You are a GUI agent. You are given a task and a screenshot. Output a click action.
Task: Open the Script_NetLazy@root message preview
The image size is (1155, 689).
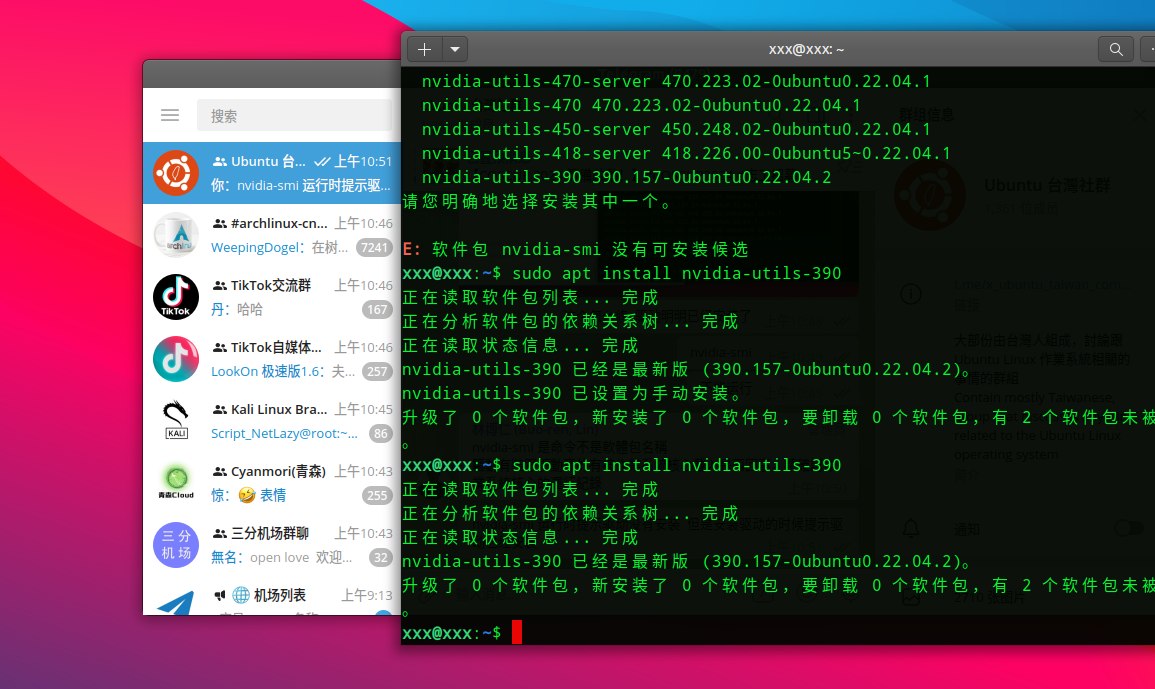pos(284,434)
